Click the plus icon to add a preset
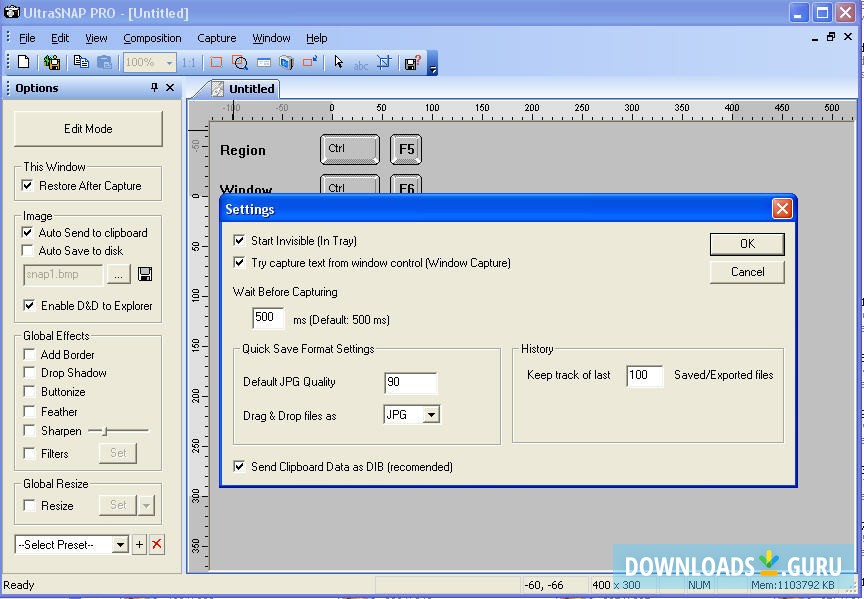The height and width of the screenshot is (599, 864). tap(139, 545)
